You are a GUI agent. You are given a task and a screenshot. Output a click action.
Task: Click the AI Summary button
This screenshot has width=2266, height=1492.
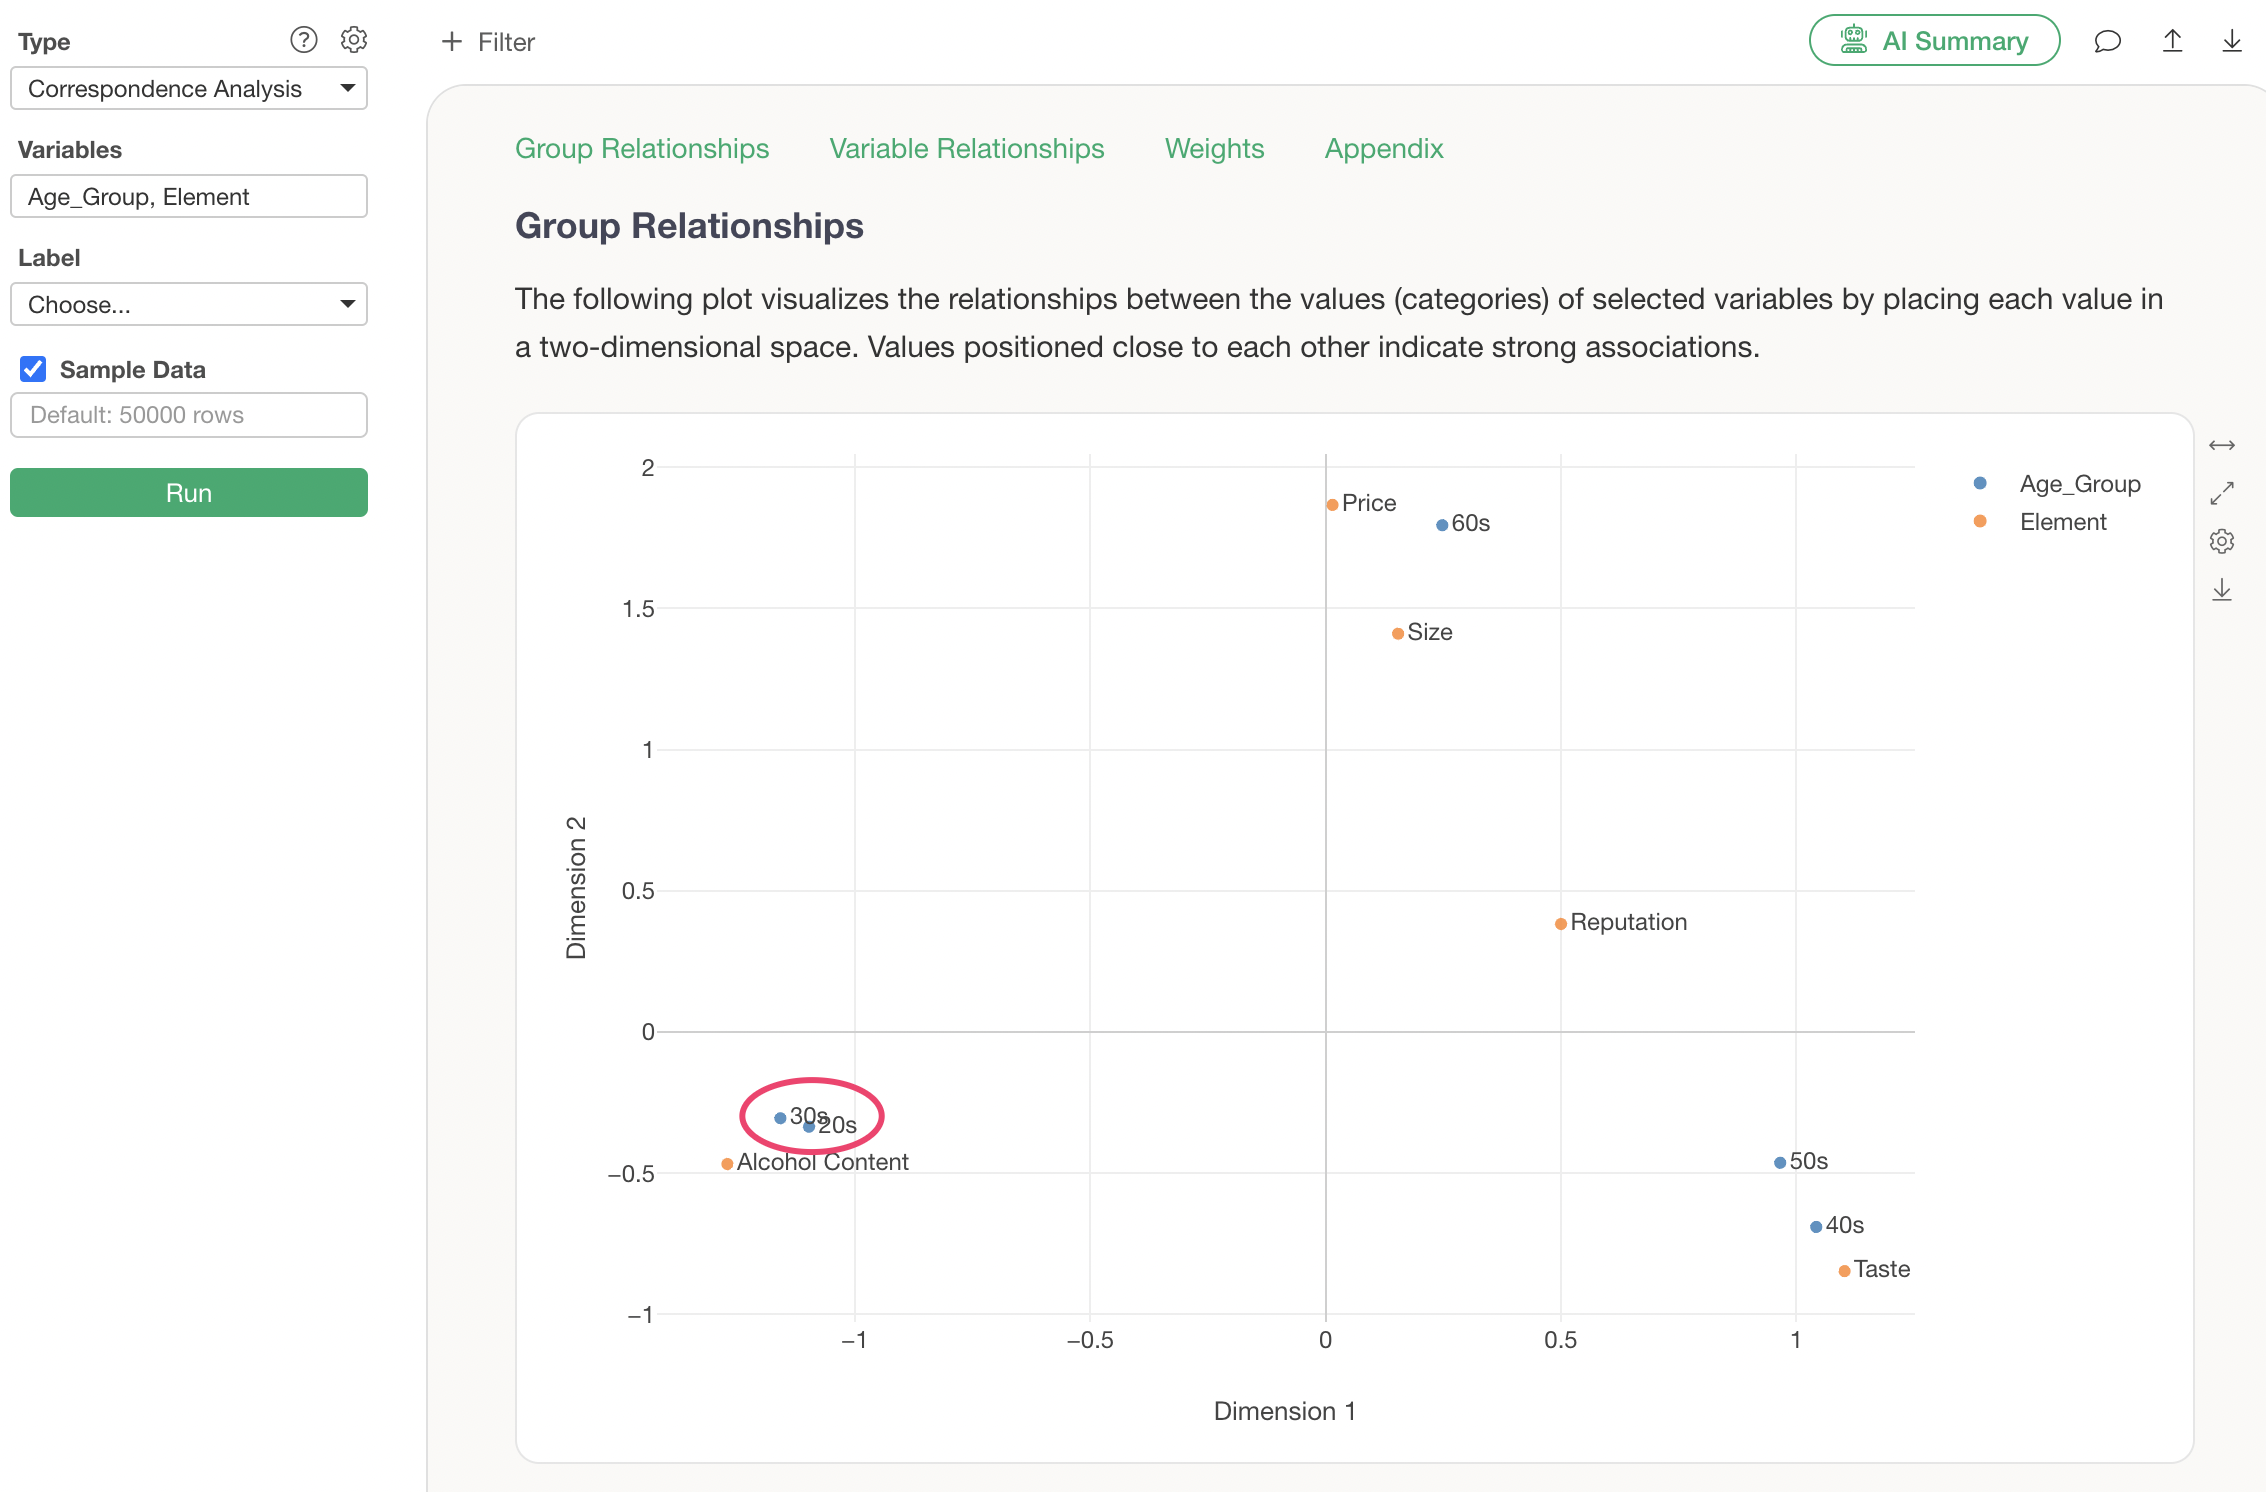pyautogui.click(x=1934, y=41)
